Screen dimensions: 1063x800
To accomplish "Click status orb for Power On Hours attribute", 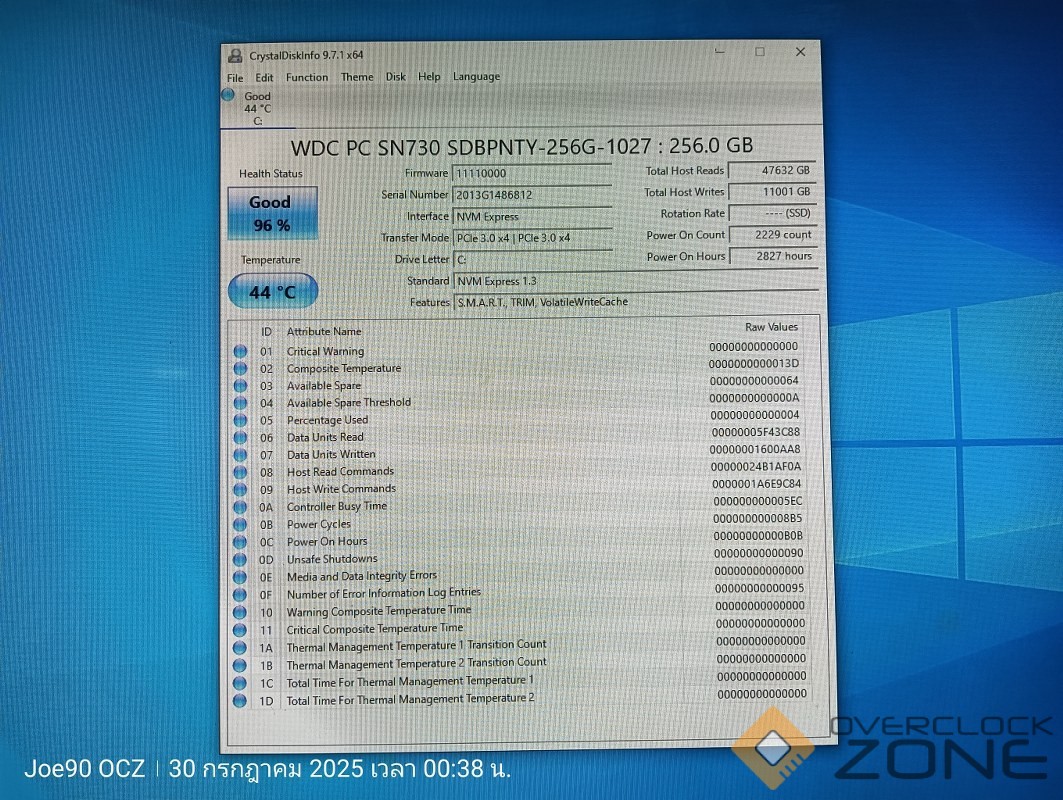I will (x=240, y=542).
